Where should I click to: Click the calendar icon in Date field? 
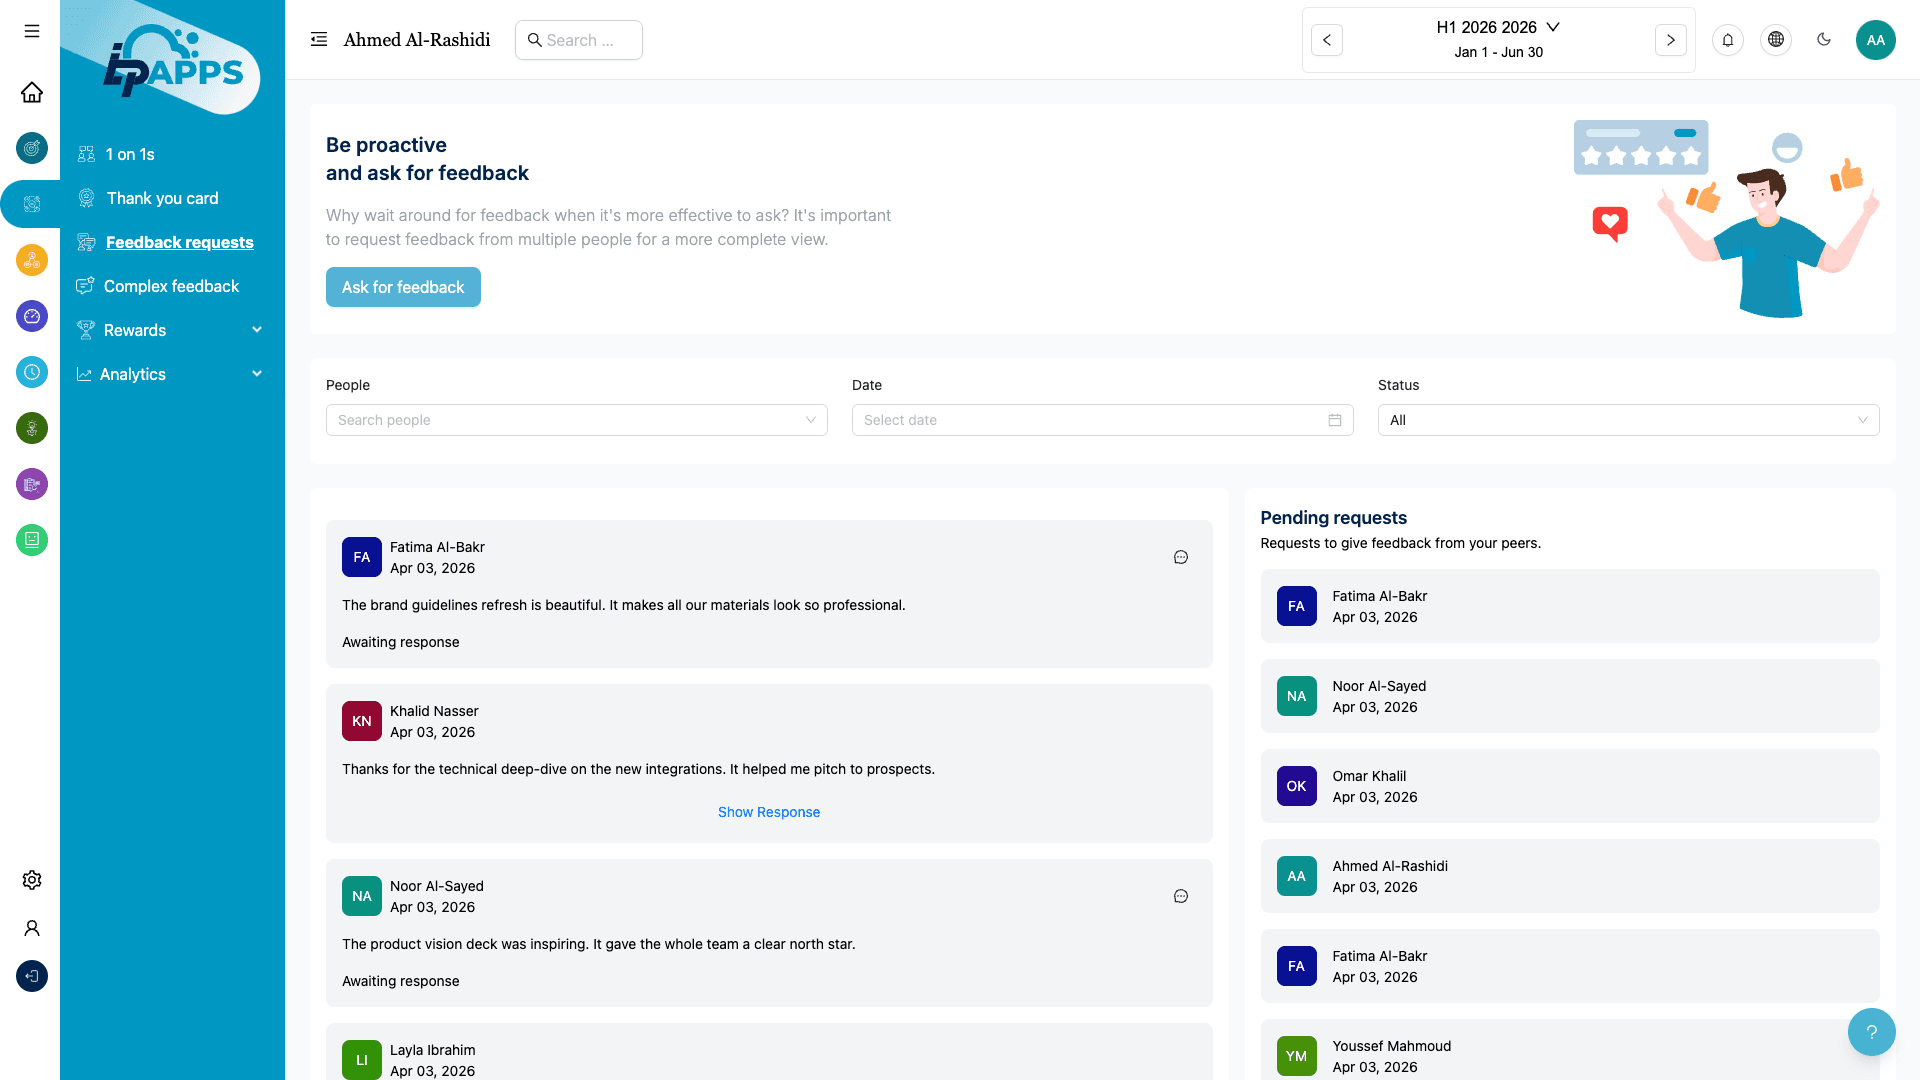click(x=1335, y=420)
